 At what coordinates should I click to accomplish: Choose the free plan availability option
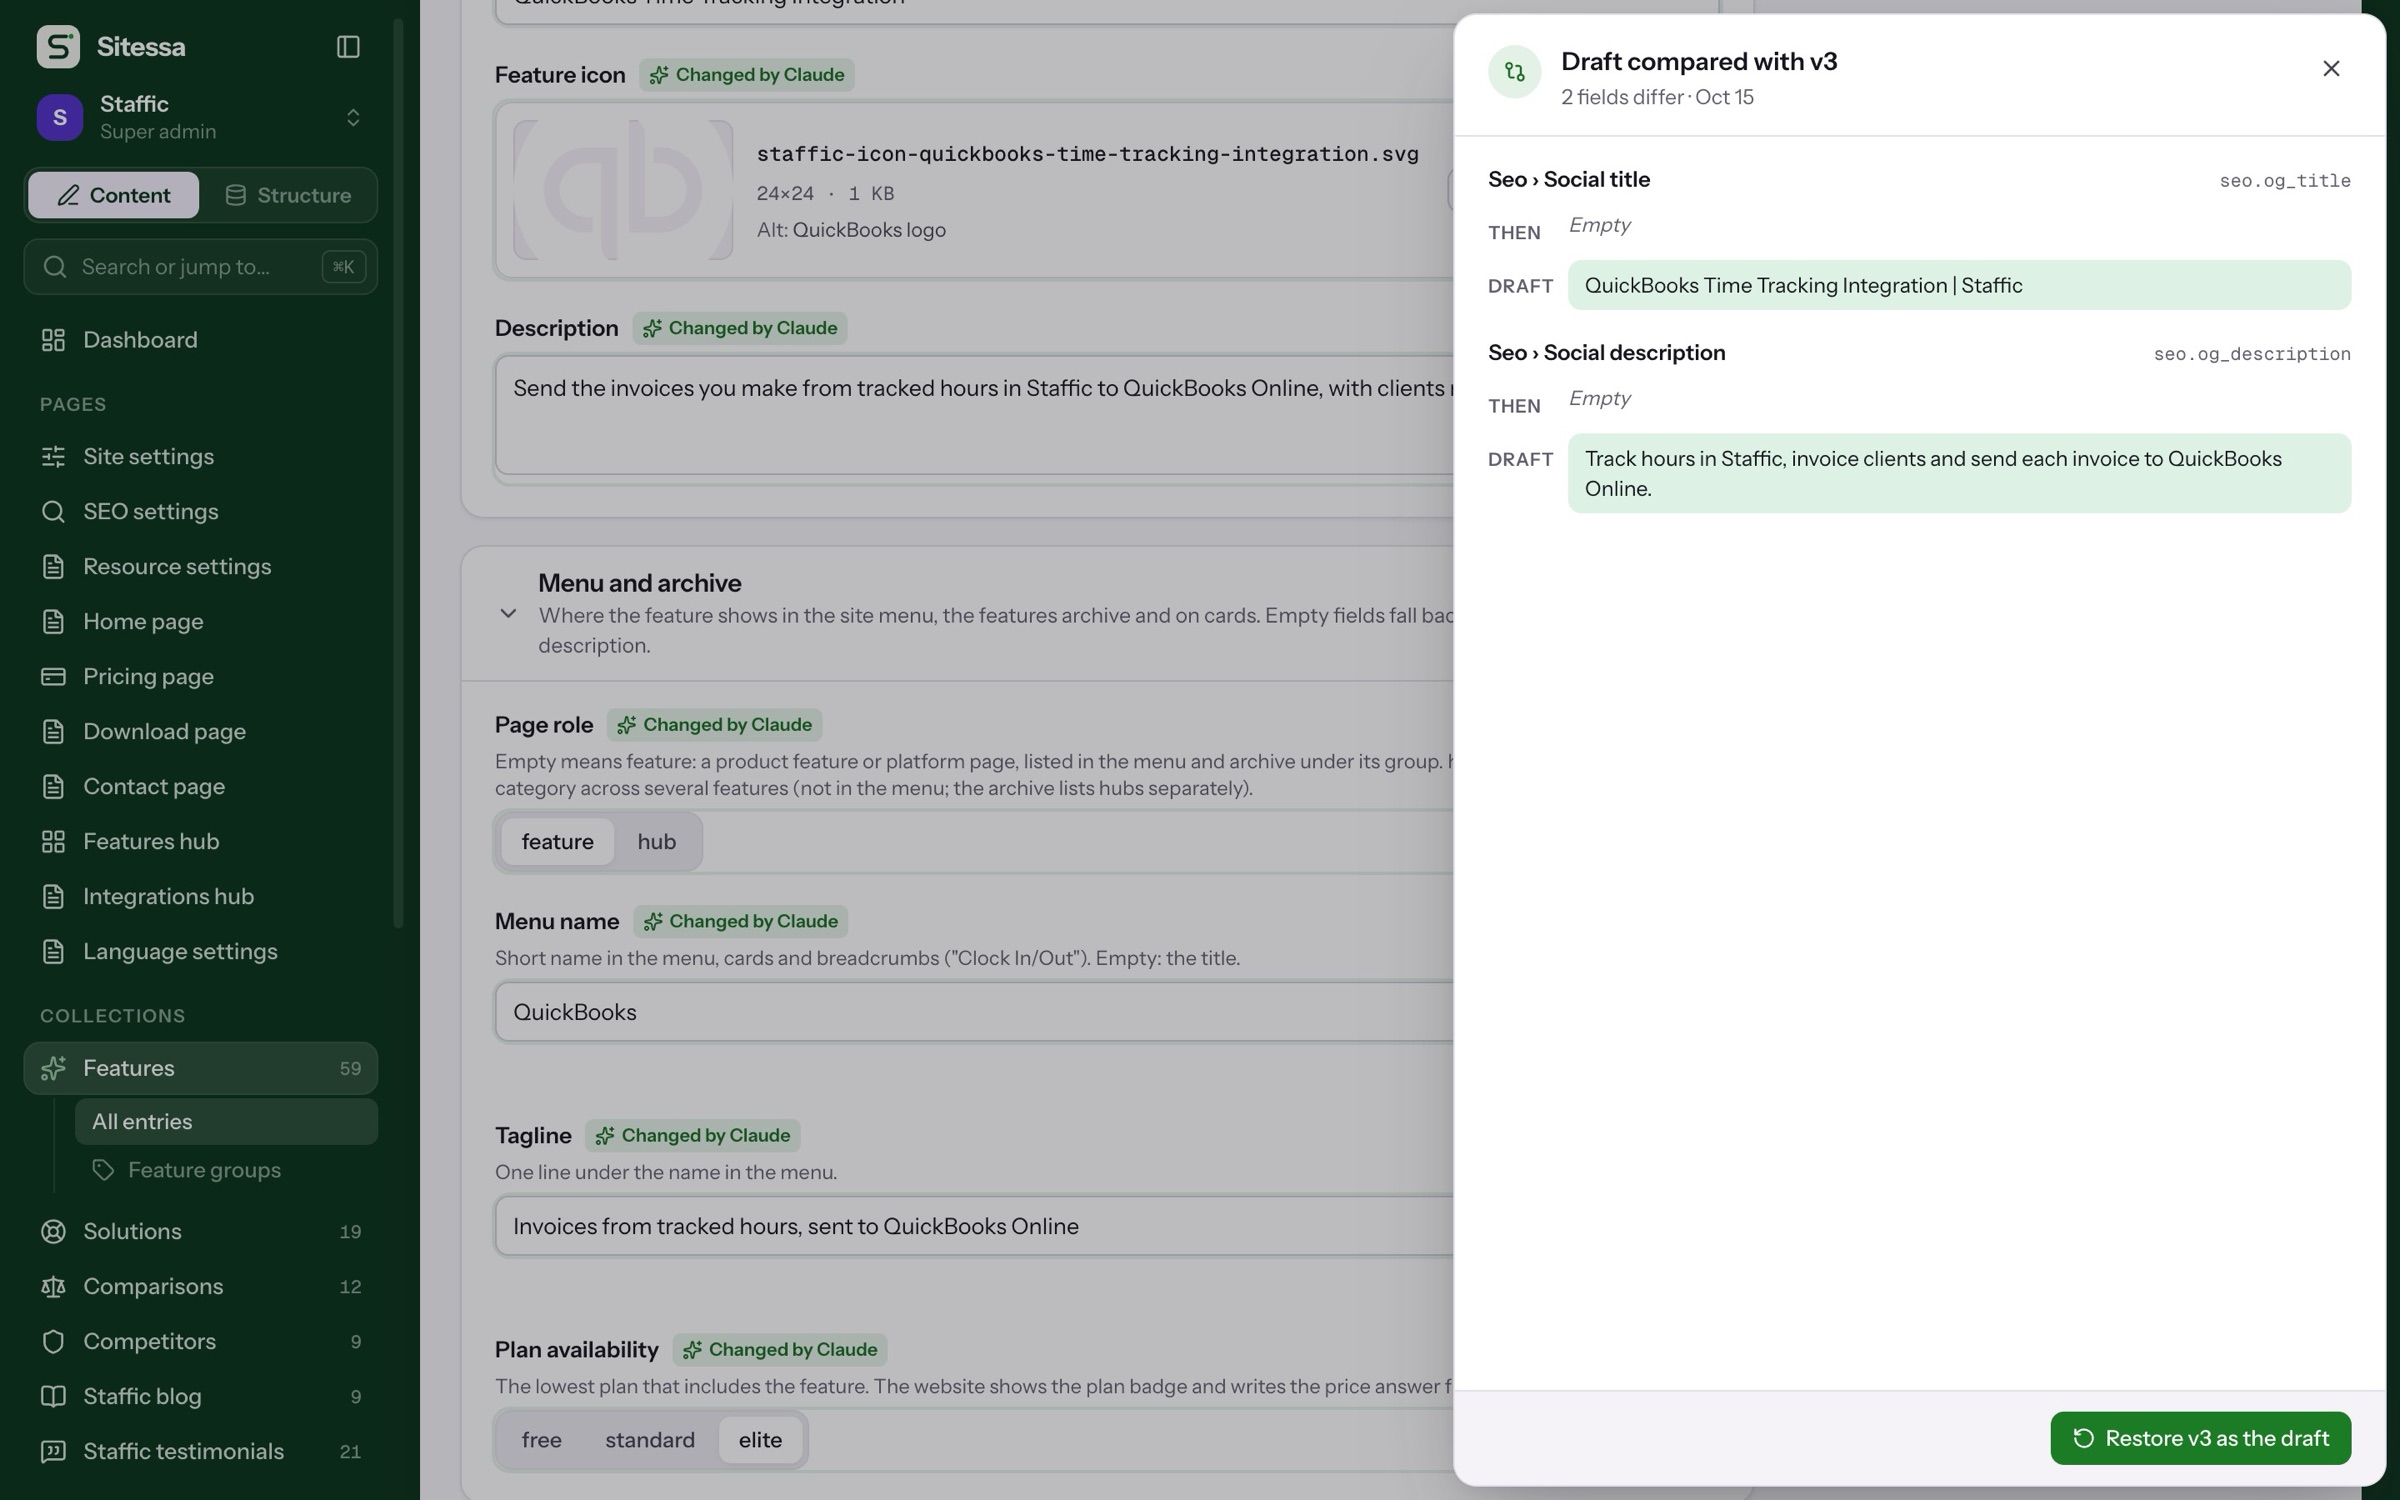541,1440
